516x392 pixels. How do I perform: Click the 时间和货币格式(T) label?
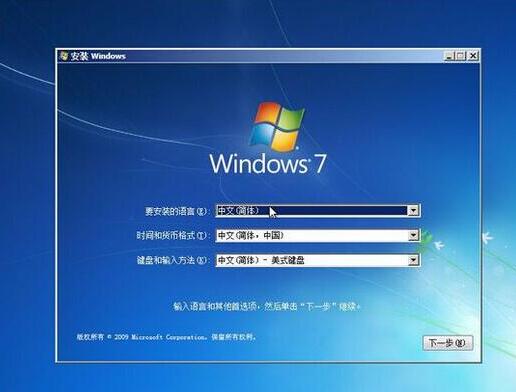(x=173, y=236)
